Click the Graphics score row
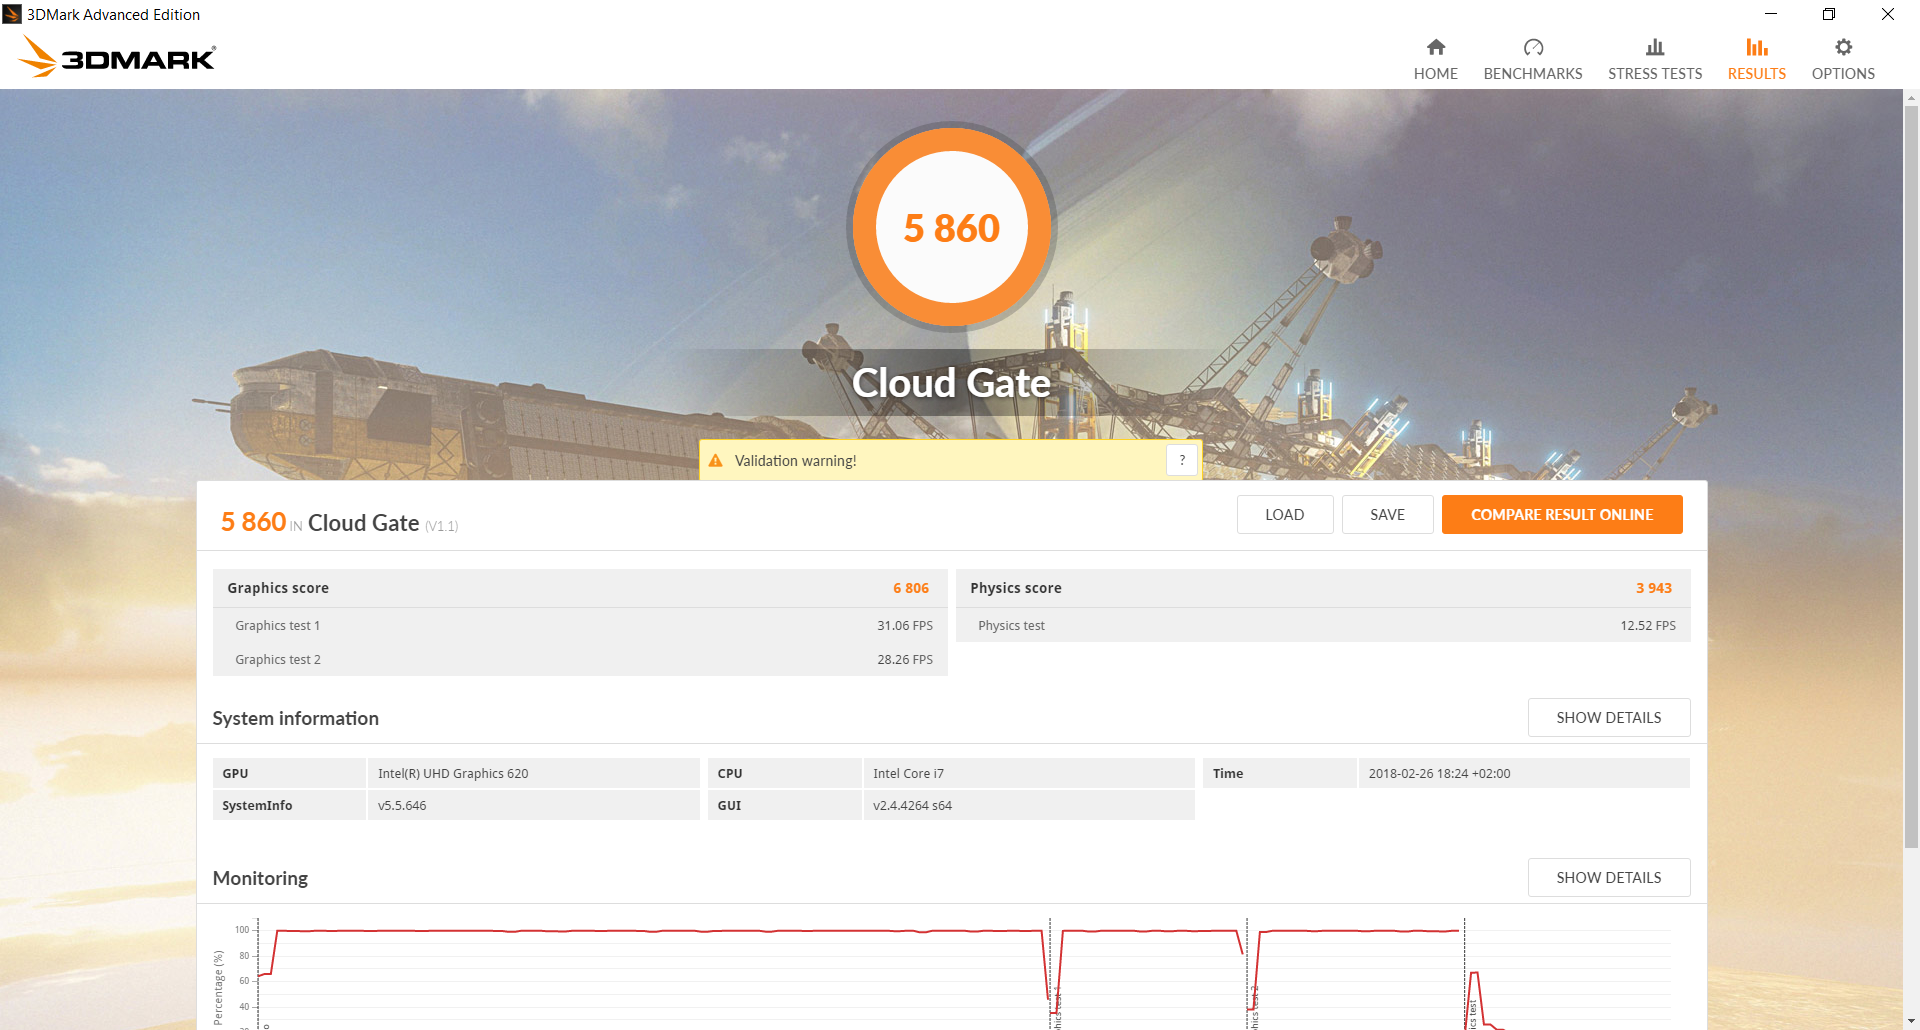 (580, 588)
